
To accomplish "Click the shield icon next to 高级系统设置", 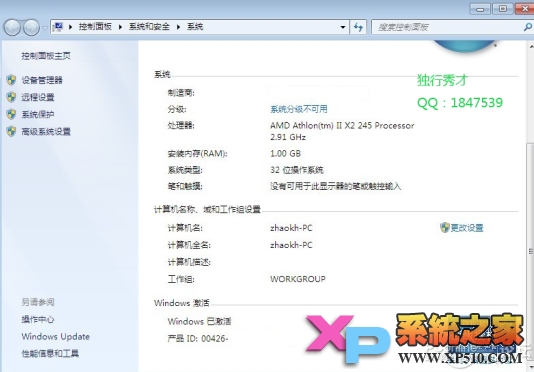I will pos(11,131).
